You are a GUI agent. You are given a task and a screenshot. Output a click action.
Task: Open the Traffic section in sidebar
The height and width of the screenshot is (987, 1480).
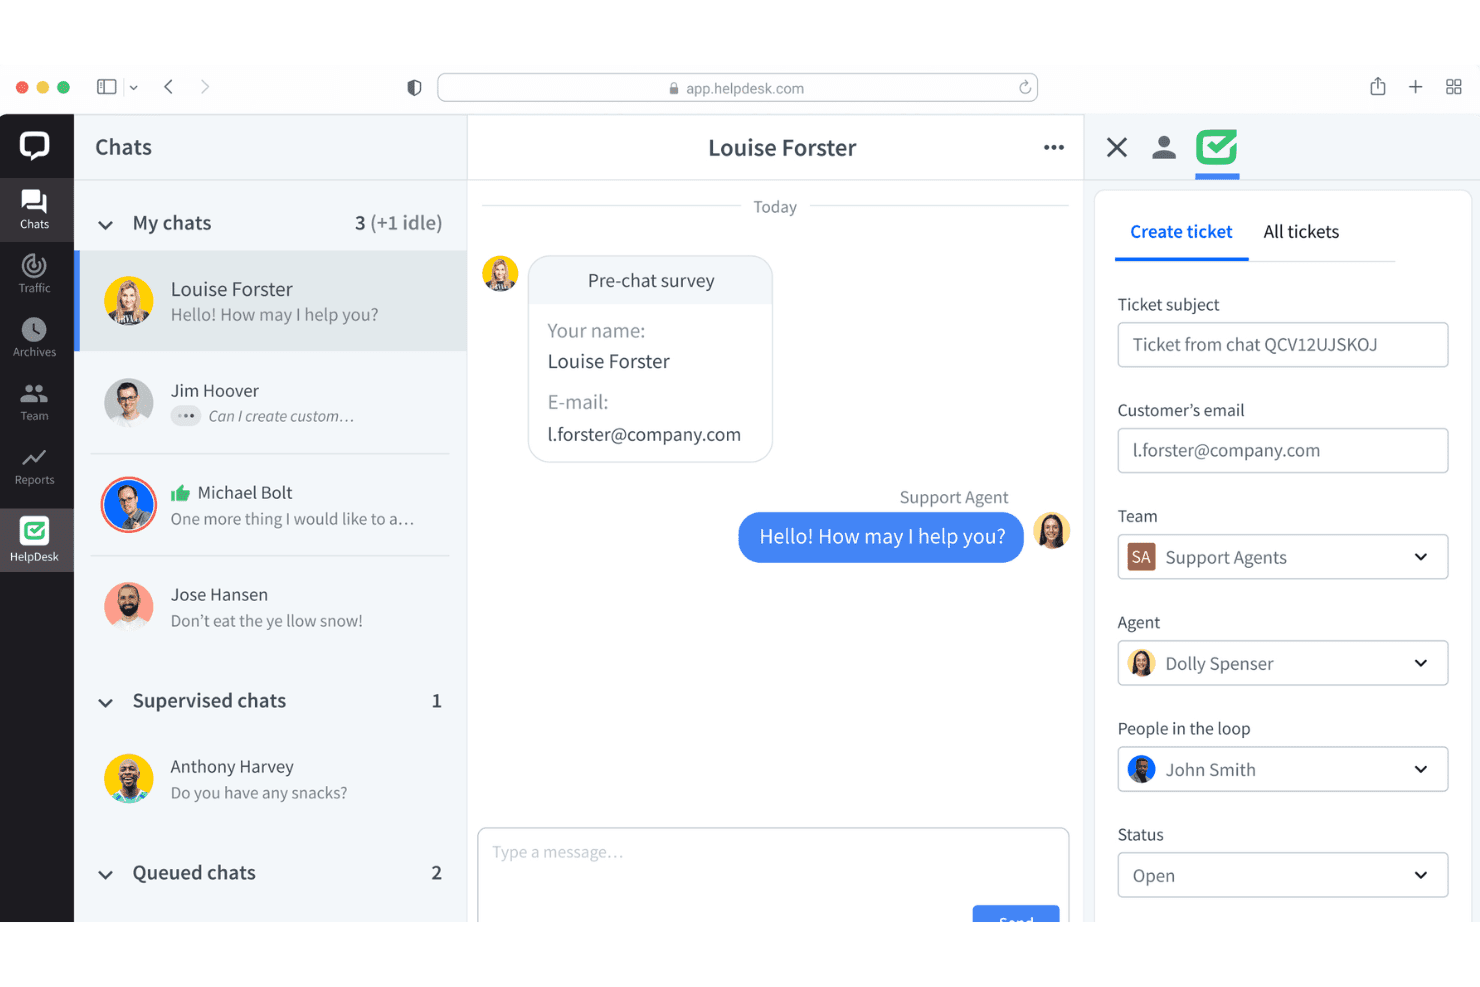(x=35, y=274)
